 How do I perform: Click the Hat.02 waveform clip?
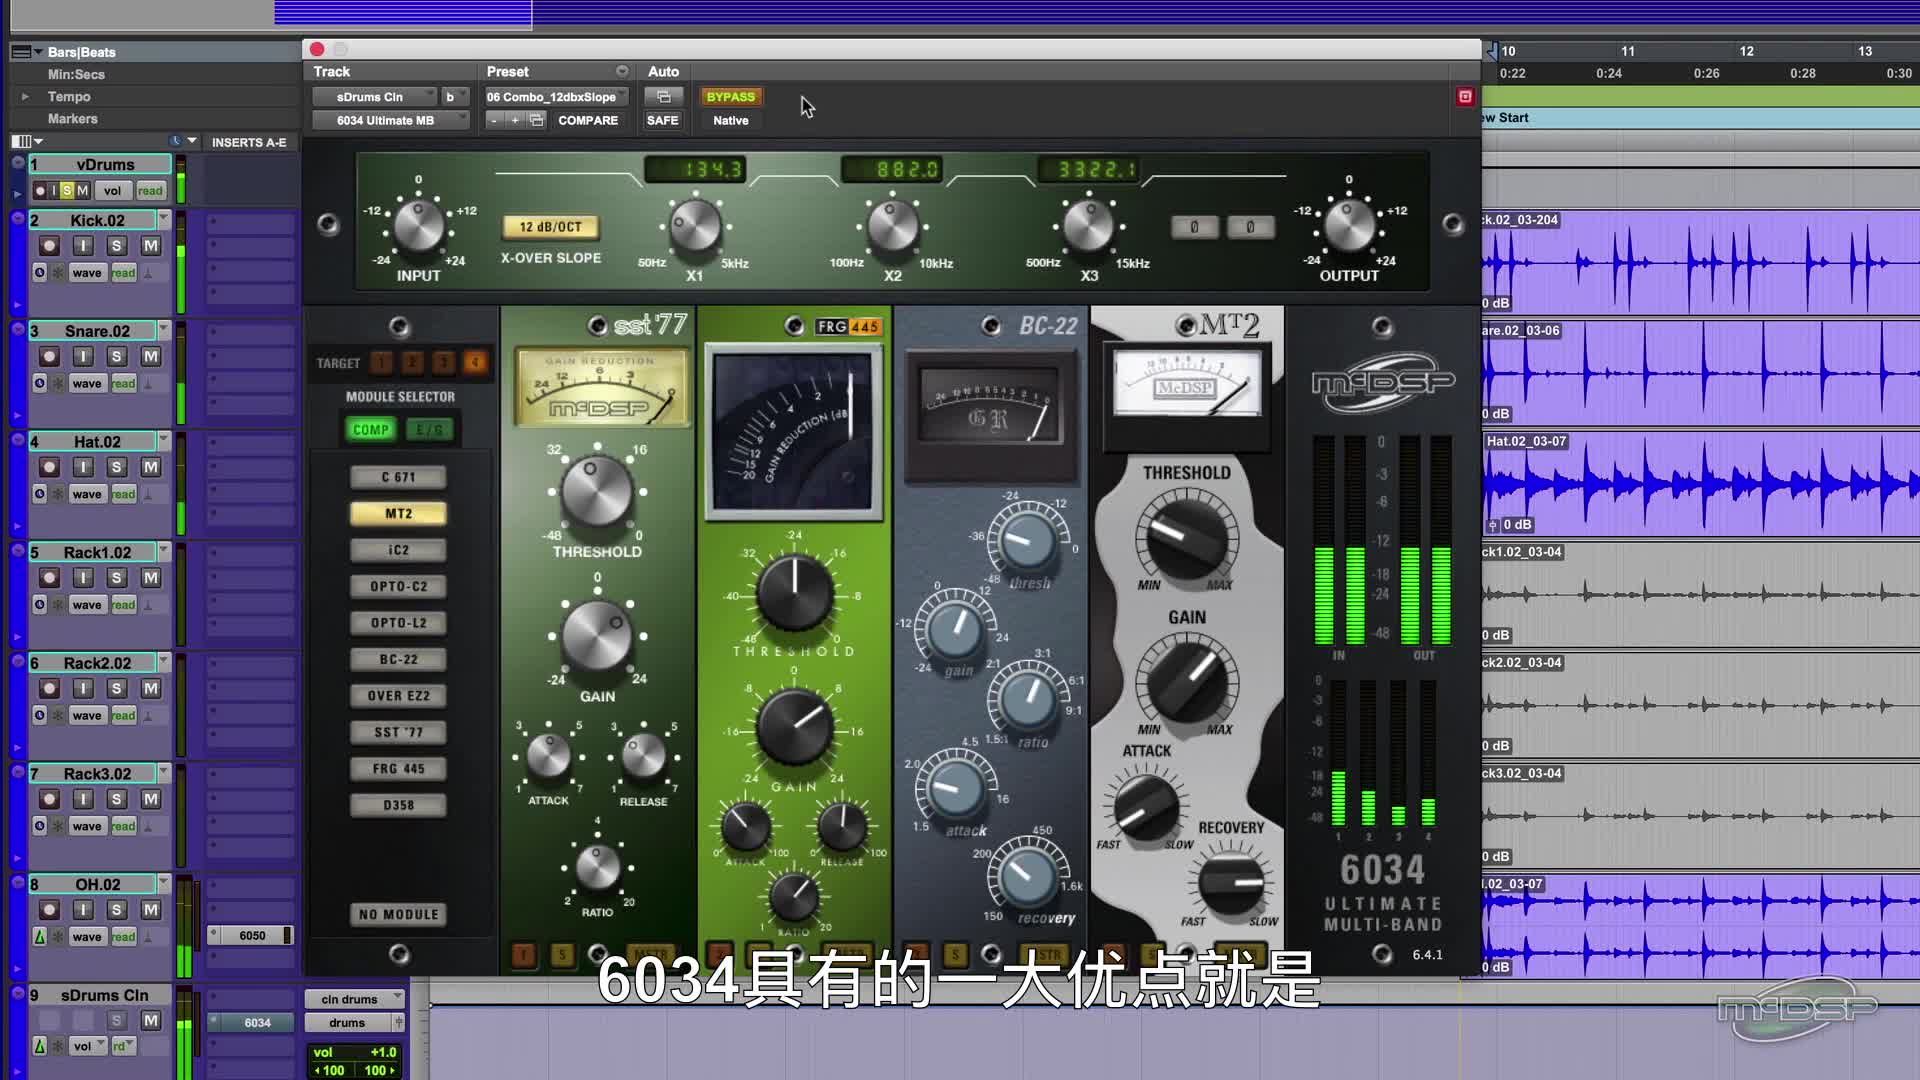[1700, 484]
